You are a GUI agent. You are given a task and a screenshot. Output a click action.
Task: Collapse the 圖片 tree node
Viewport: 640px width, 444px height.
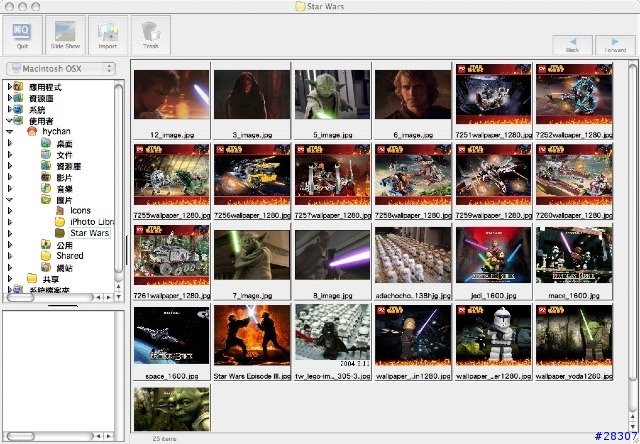[x=9, y=200]
